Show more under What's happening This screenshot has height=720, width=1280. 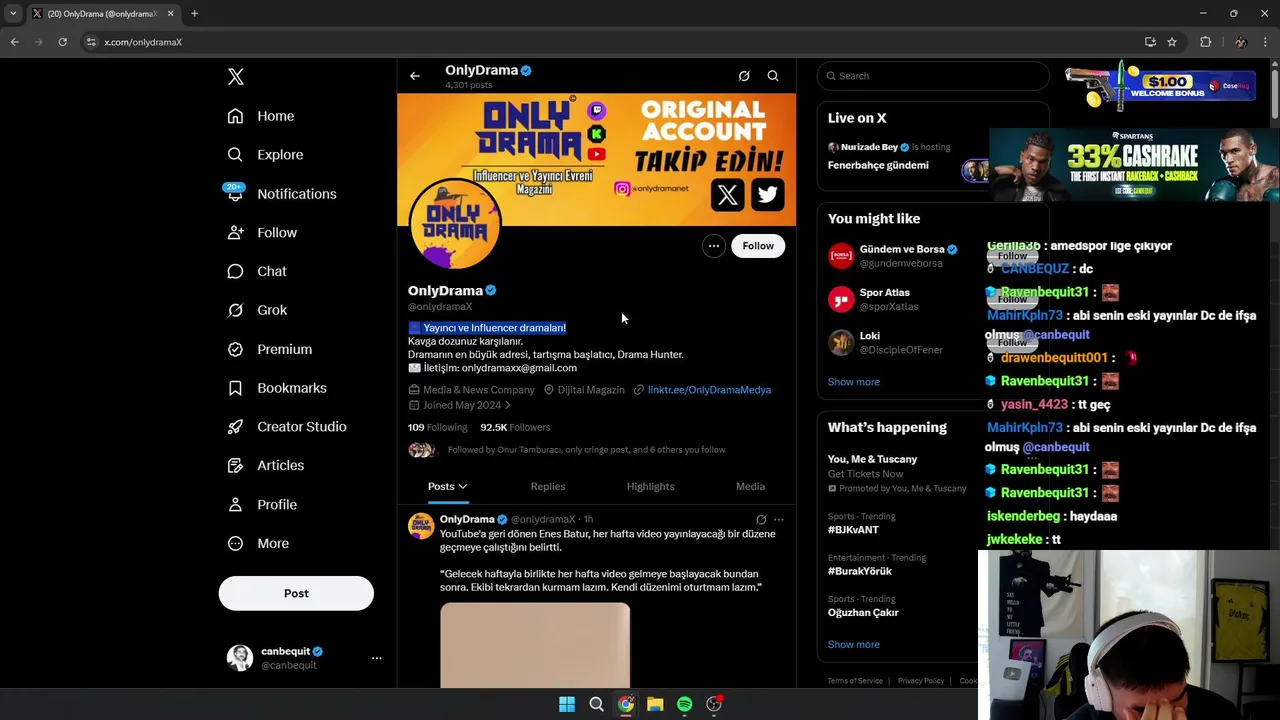click(854, 645)
